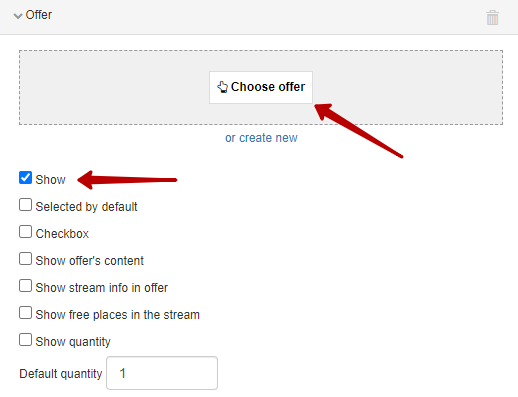The width and height of the screenshot is (518, 397).
Task: Click the 'Show quantity' label text
Action: click(x=73, y=342)
